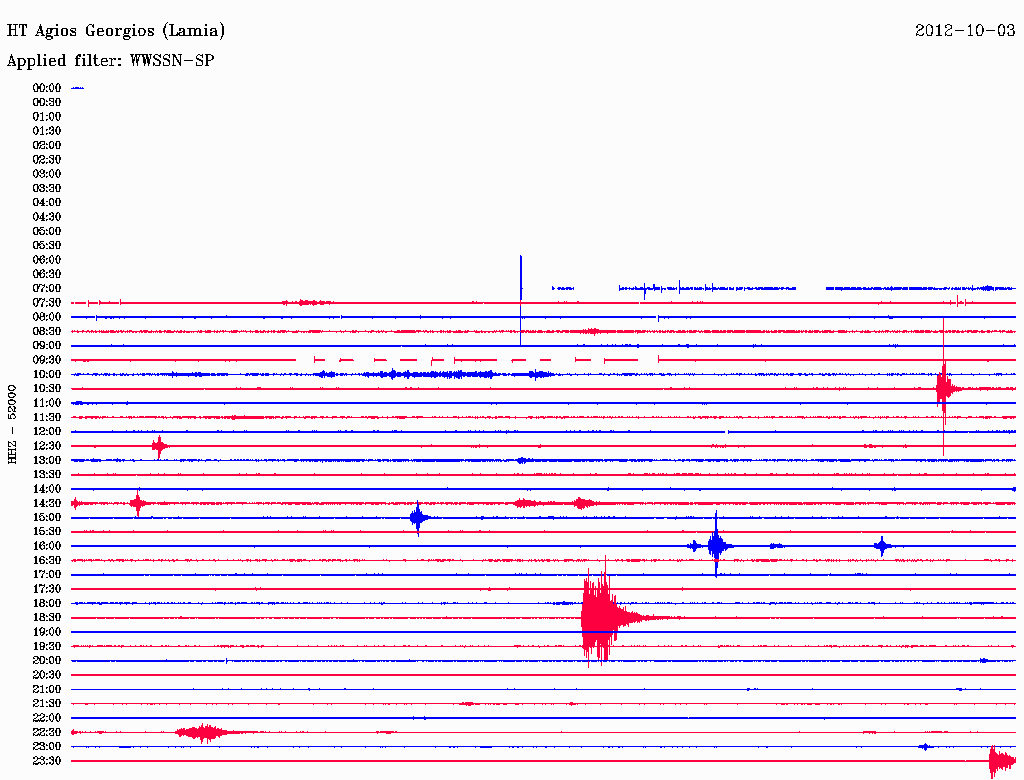The height and width of the screenshot is (780, 1024).
Task: Click the 13:00 time label
Action: coord(47,460)
